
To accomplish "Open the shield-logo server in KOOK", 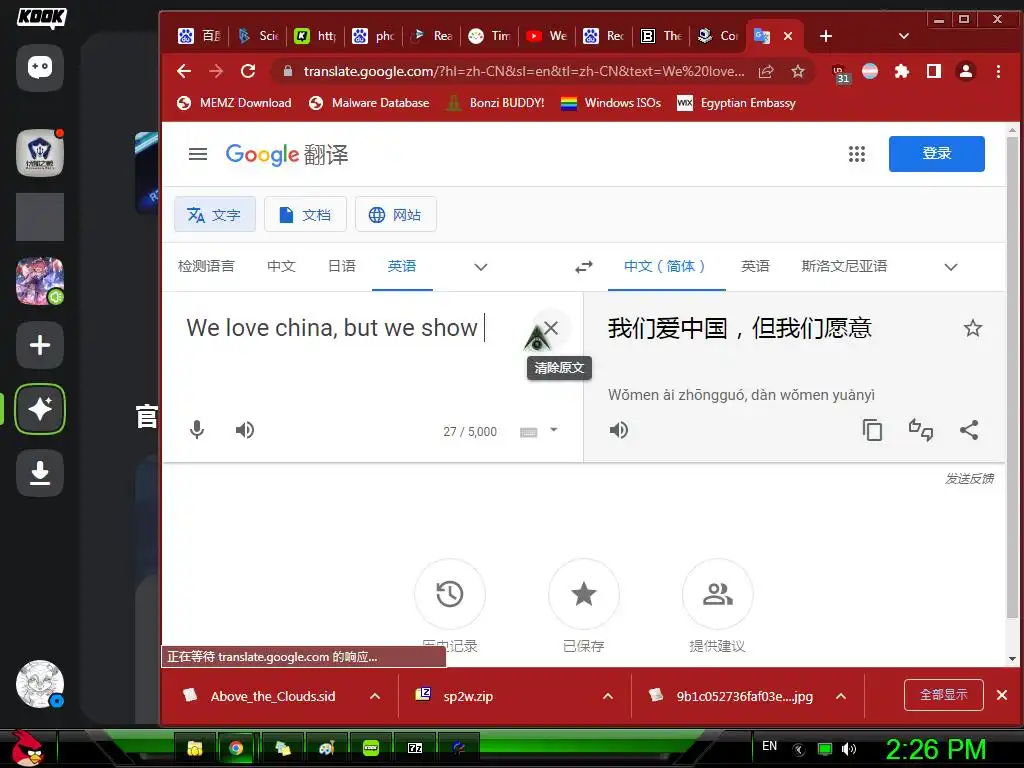I will click(40, 153).
